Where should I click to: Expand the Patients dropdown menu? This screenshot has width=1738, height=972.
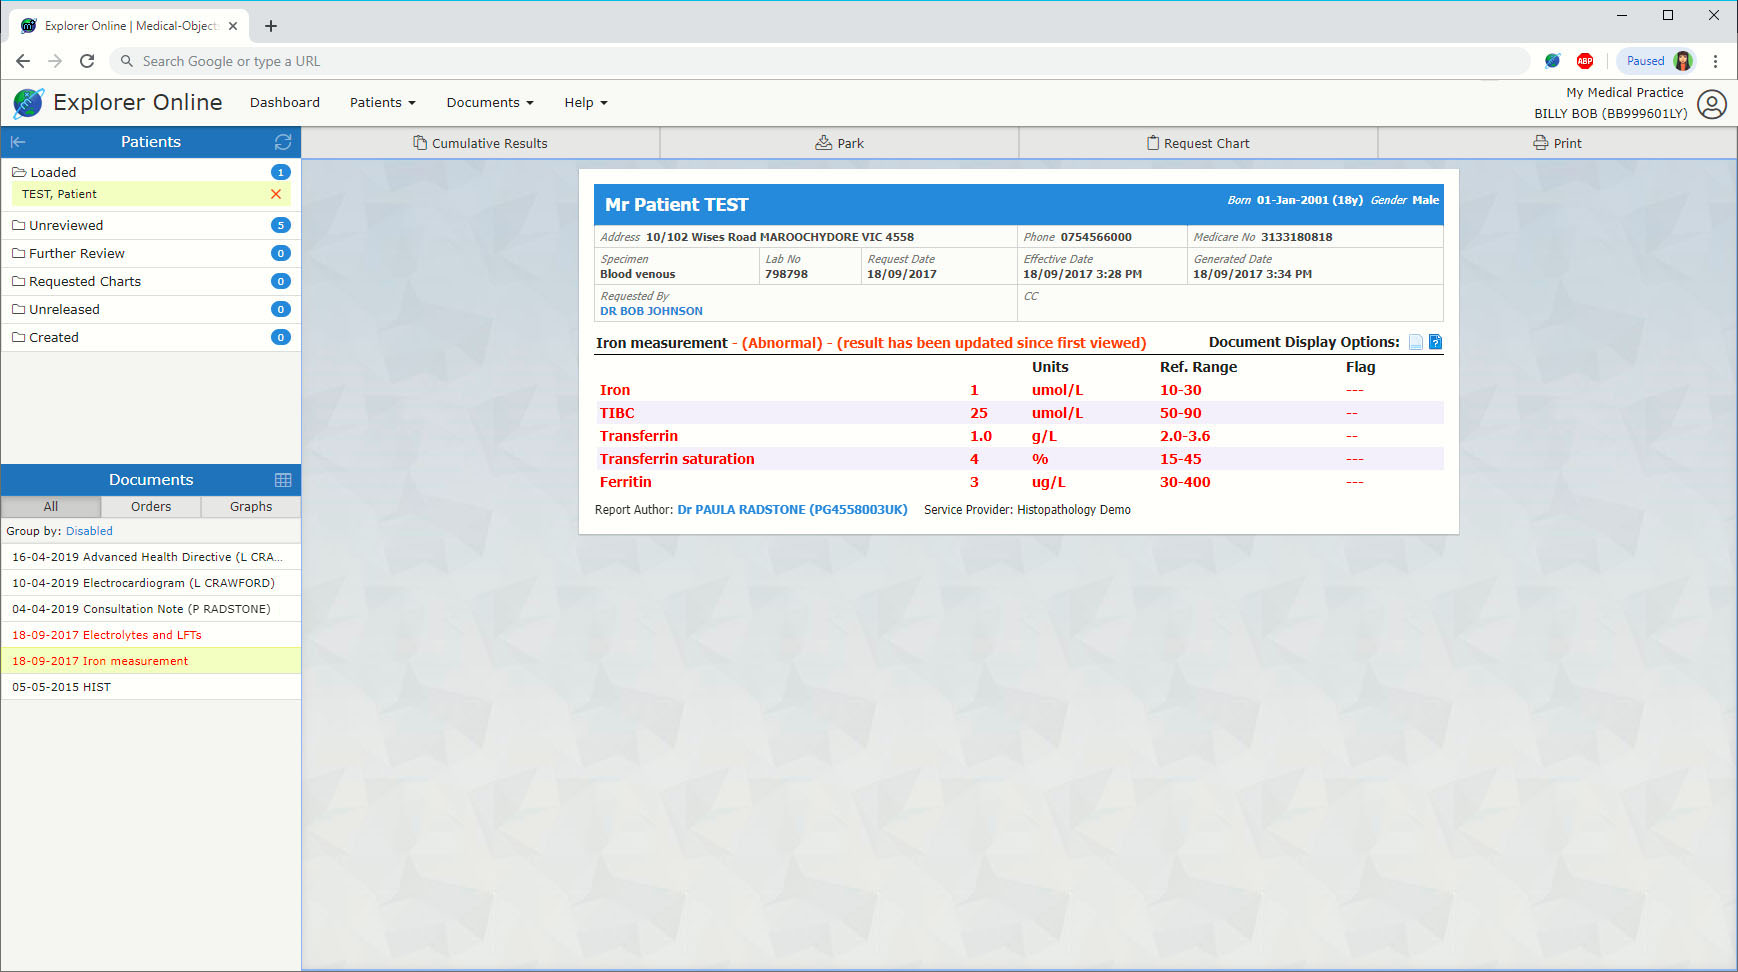click(x=382, y=103)
